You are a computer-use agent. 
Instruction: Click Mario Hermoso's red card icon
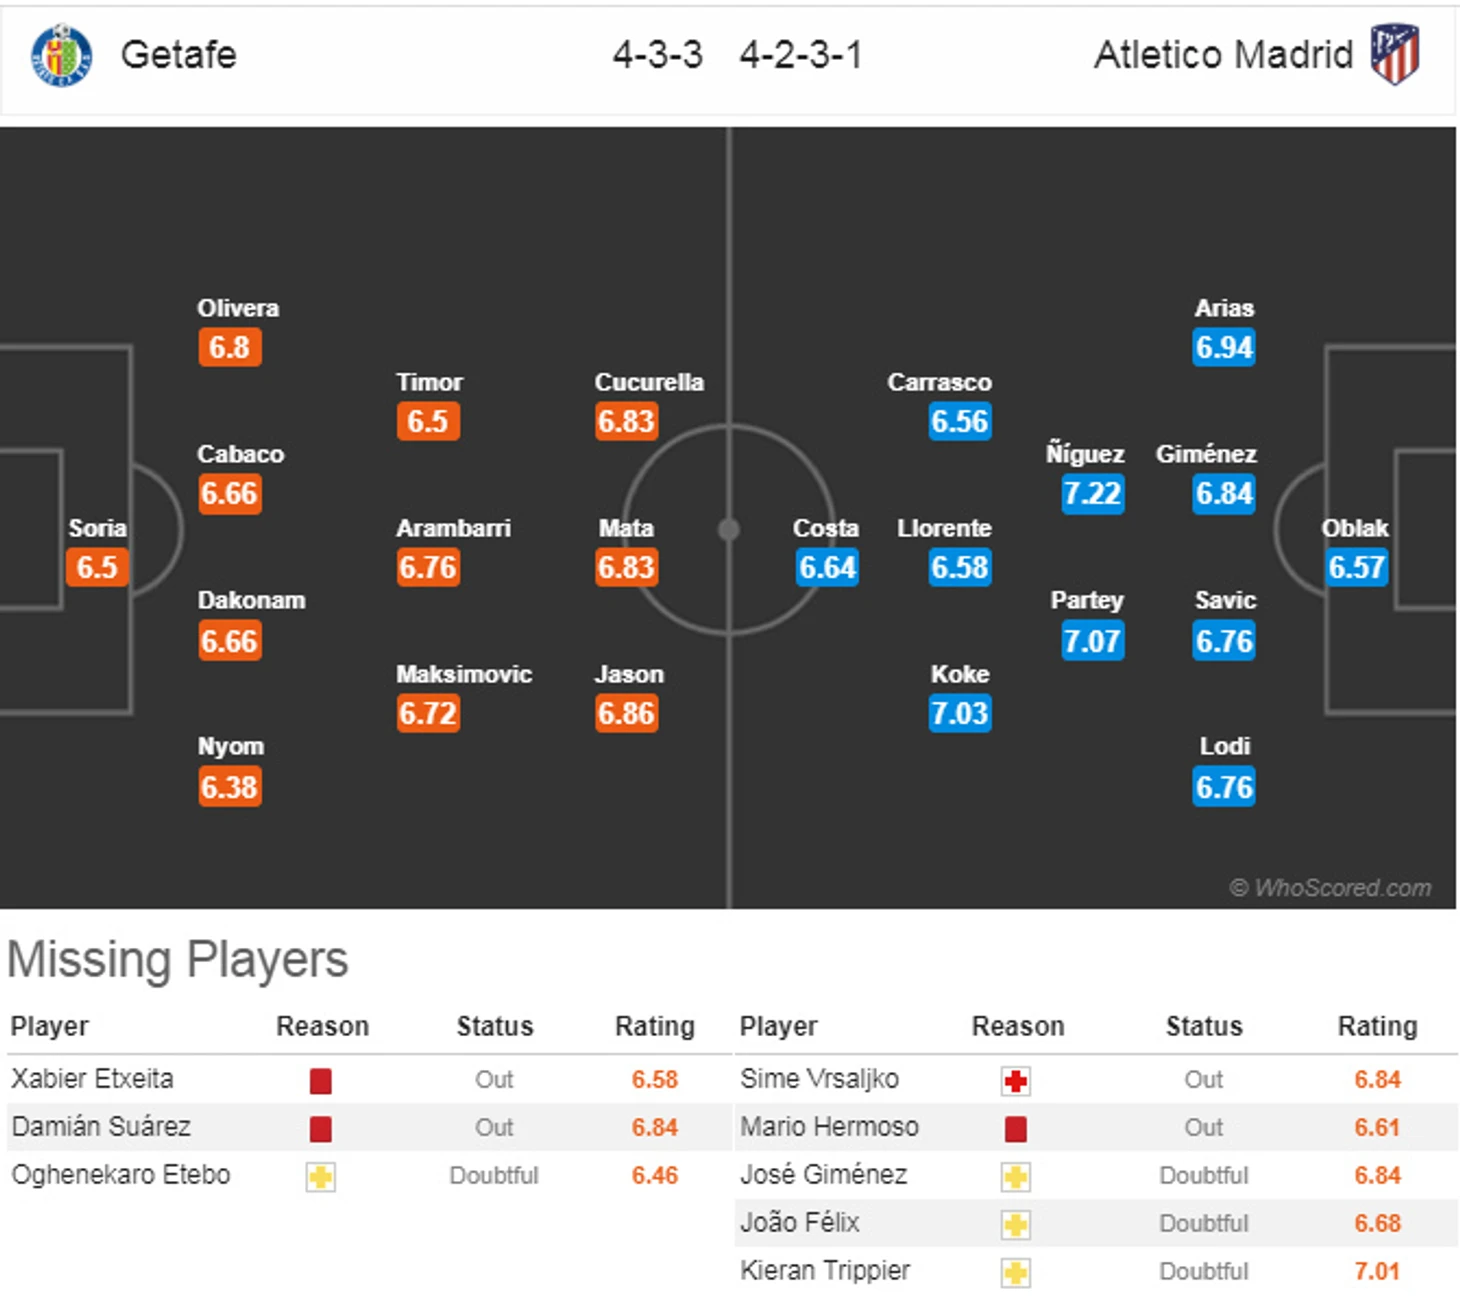click(x=1015, y=1129)
